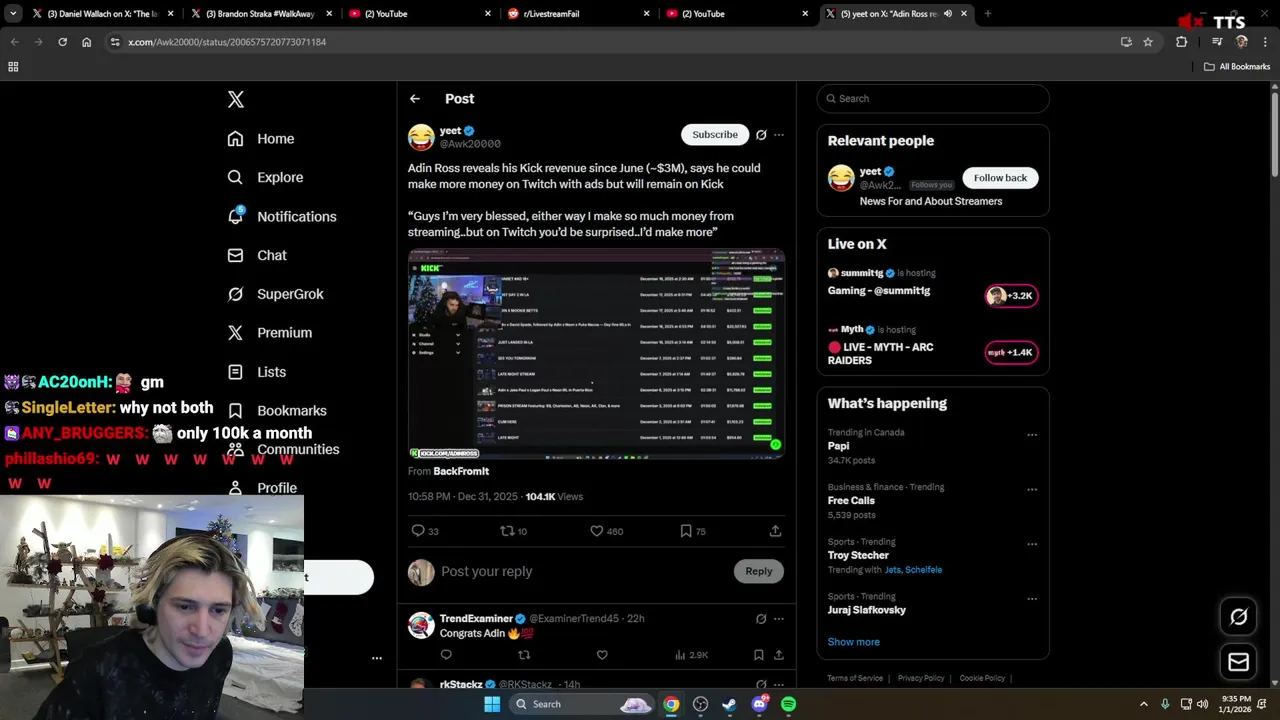Open Chrome home button
The height and width of the screenshot is (720, 1280).
pyautogui.click(x=87, y=42)
